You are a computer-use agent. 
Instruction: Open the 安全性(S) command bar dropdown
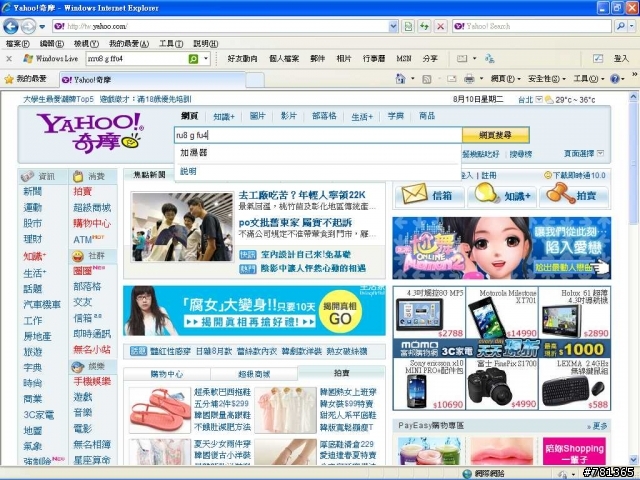click(x=547, y=79)
